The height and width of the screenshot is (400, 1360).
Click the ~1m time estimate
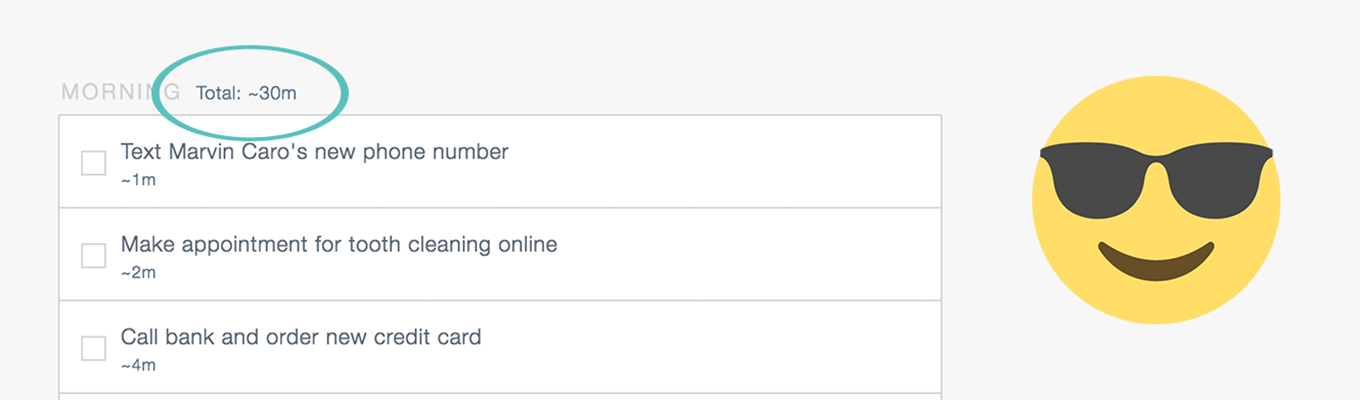pyautogui.click(x=138, y=181)
